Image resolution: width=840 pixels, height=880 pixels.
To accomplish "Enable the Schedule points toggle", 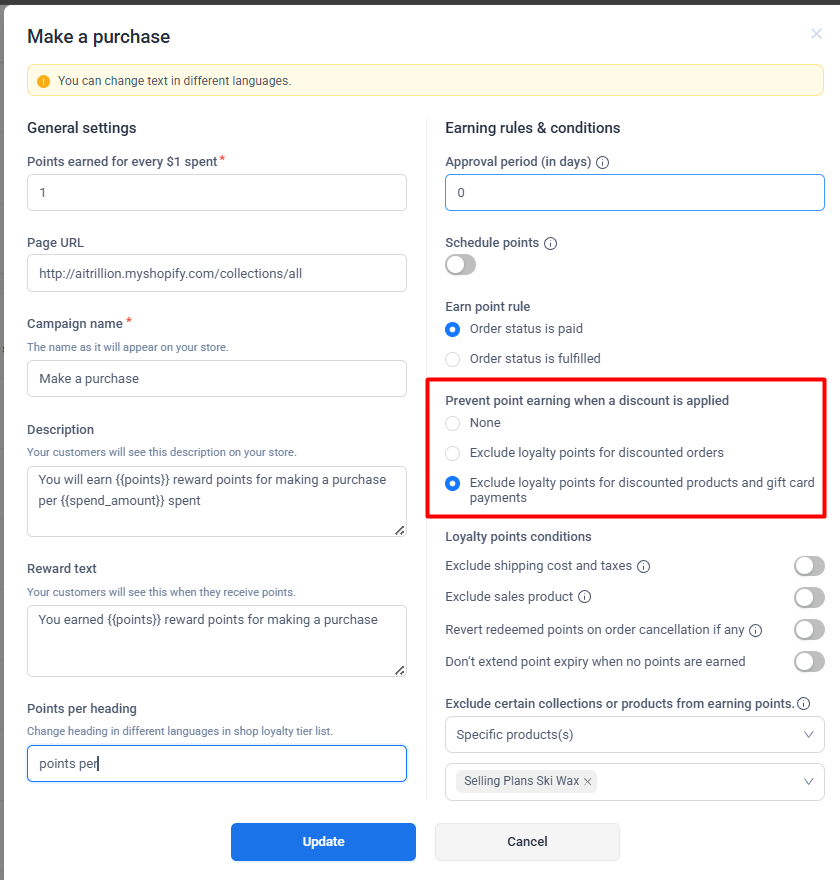I will coord(460,265).
